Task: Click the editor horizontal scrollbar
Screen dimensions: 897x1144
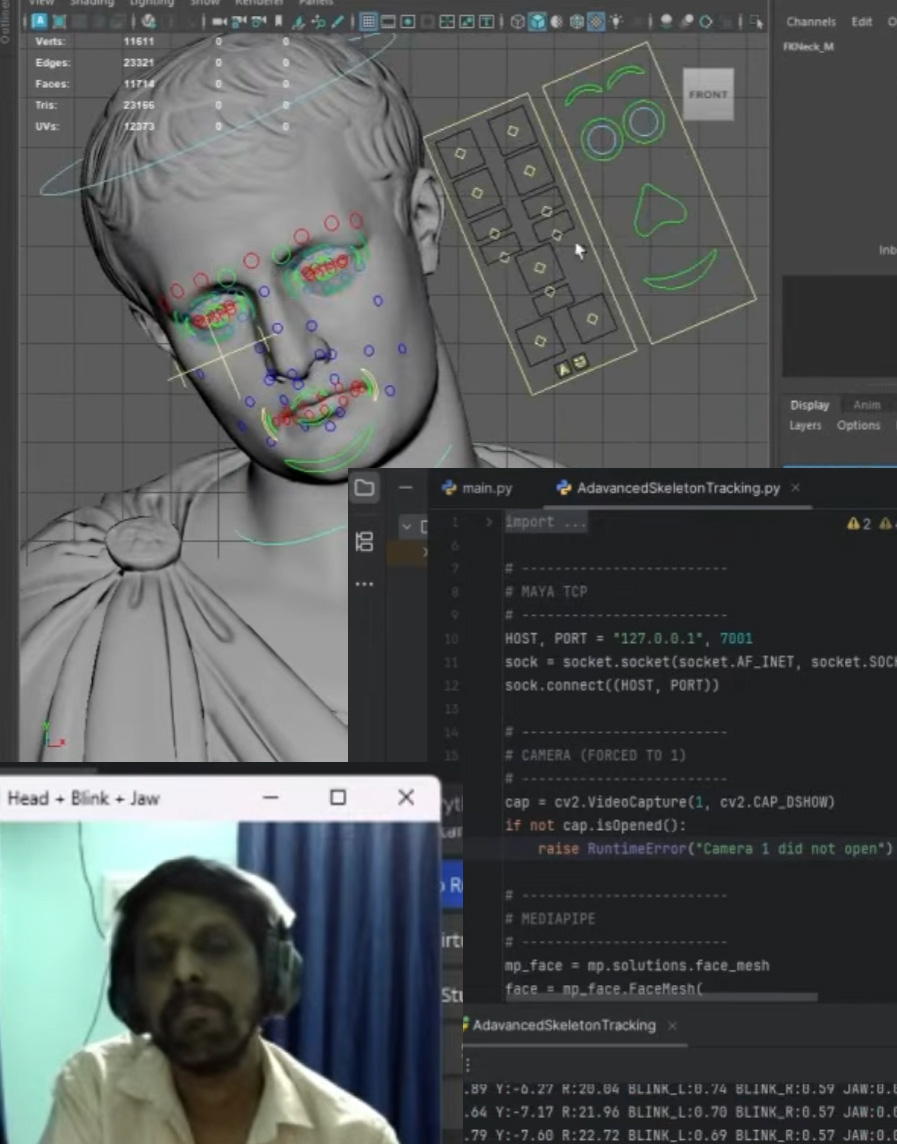Action: coord(661,997)
